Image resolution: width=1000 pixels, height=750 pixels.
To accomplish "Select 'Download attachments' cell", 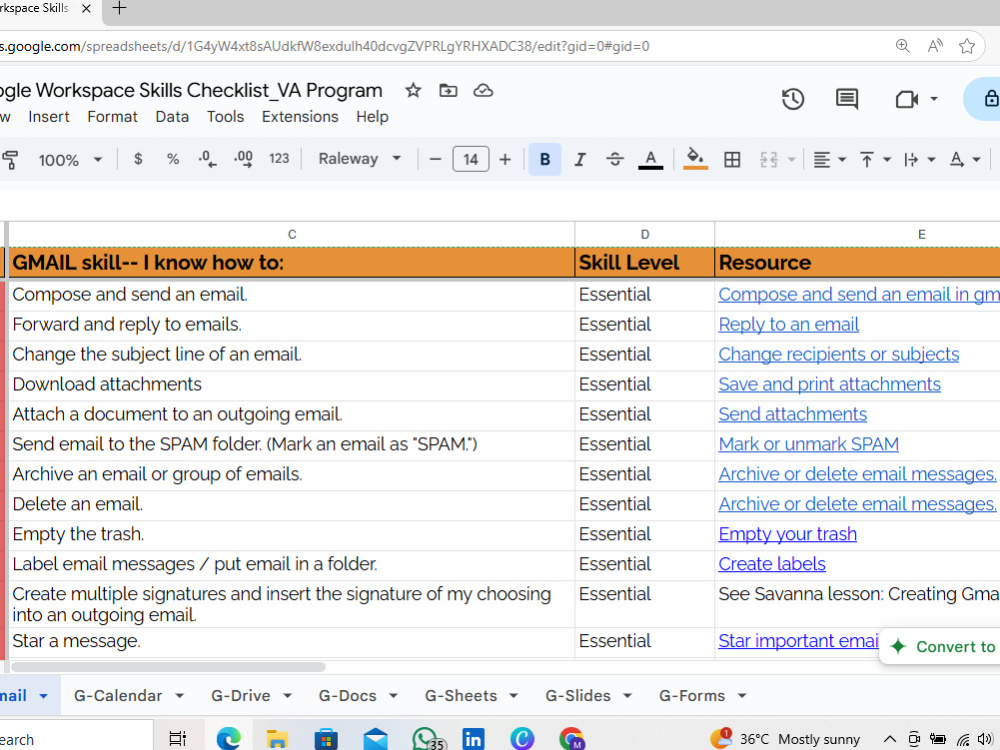I will (x=291, y=385).
